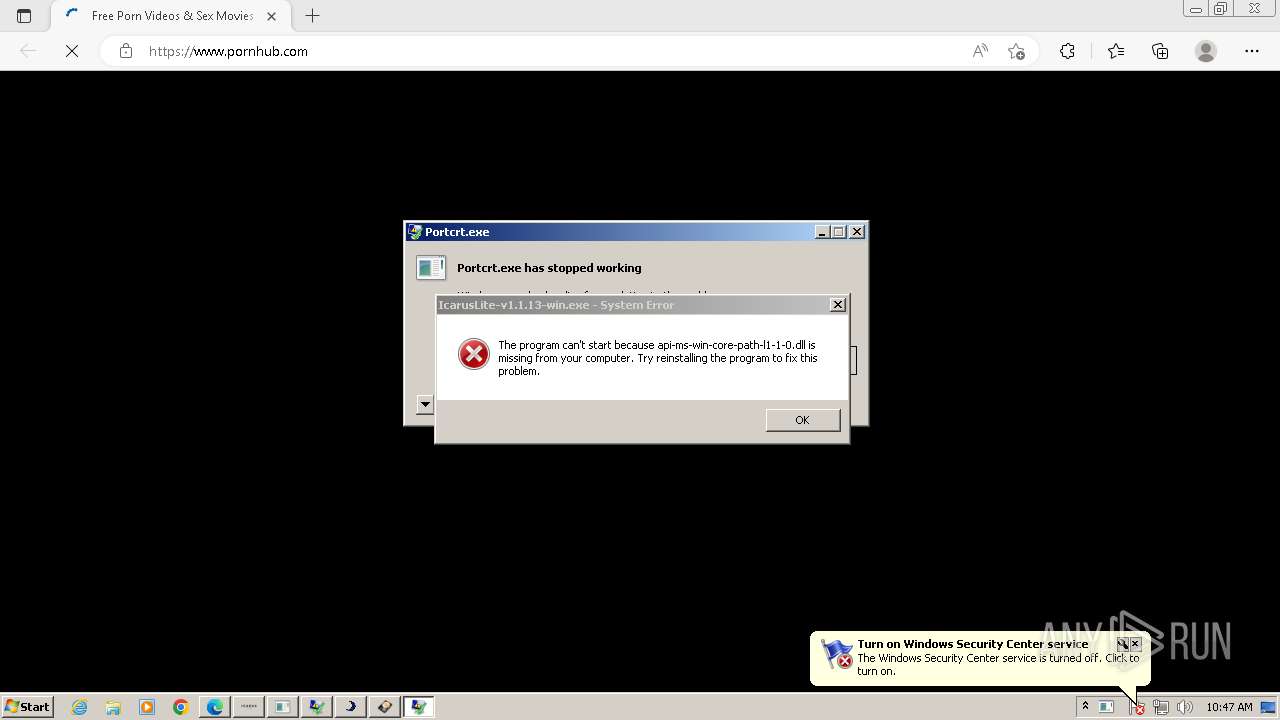Viewport: 1280px width, 720px height.
Task: Open Windows Media Player from taskbar
Action: (x=147, y=707)
